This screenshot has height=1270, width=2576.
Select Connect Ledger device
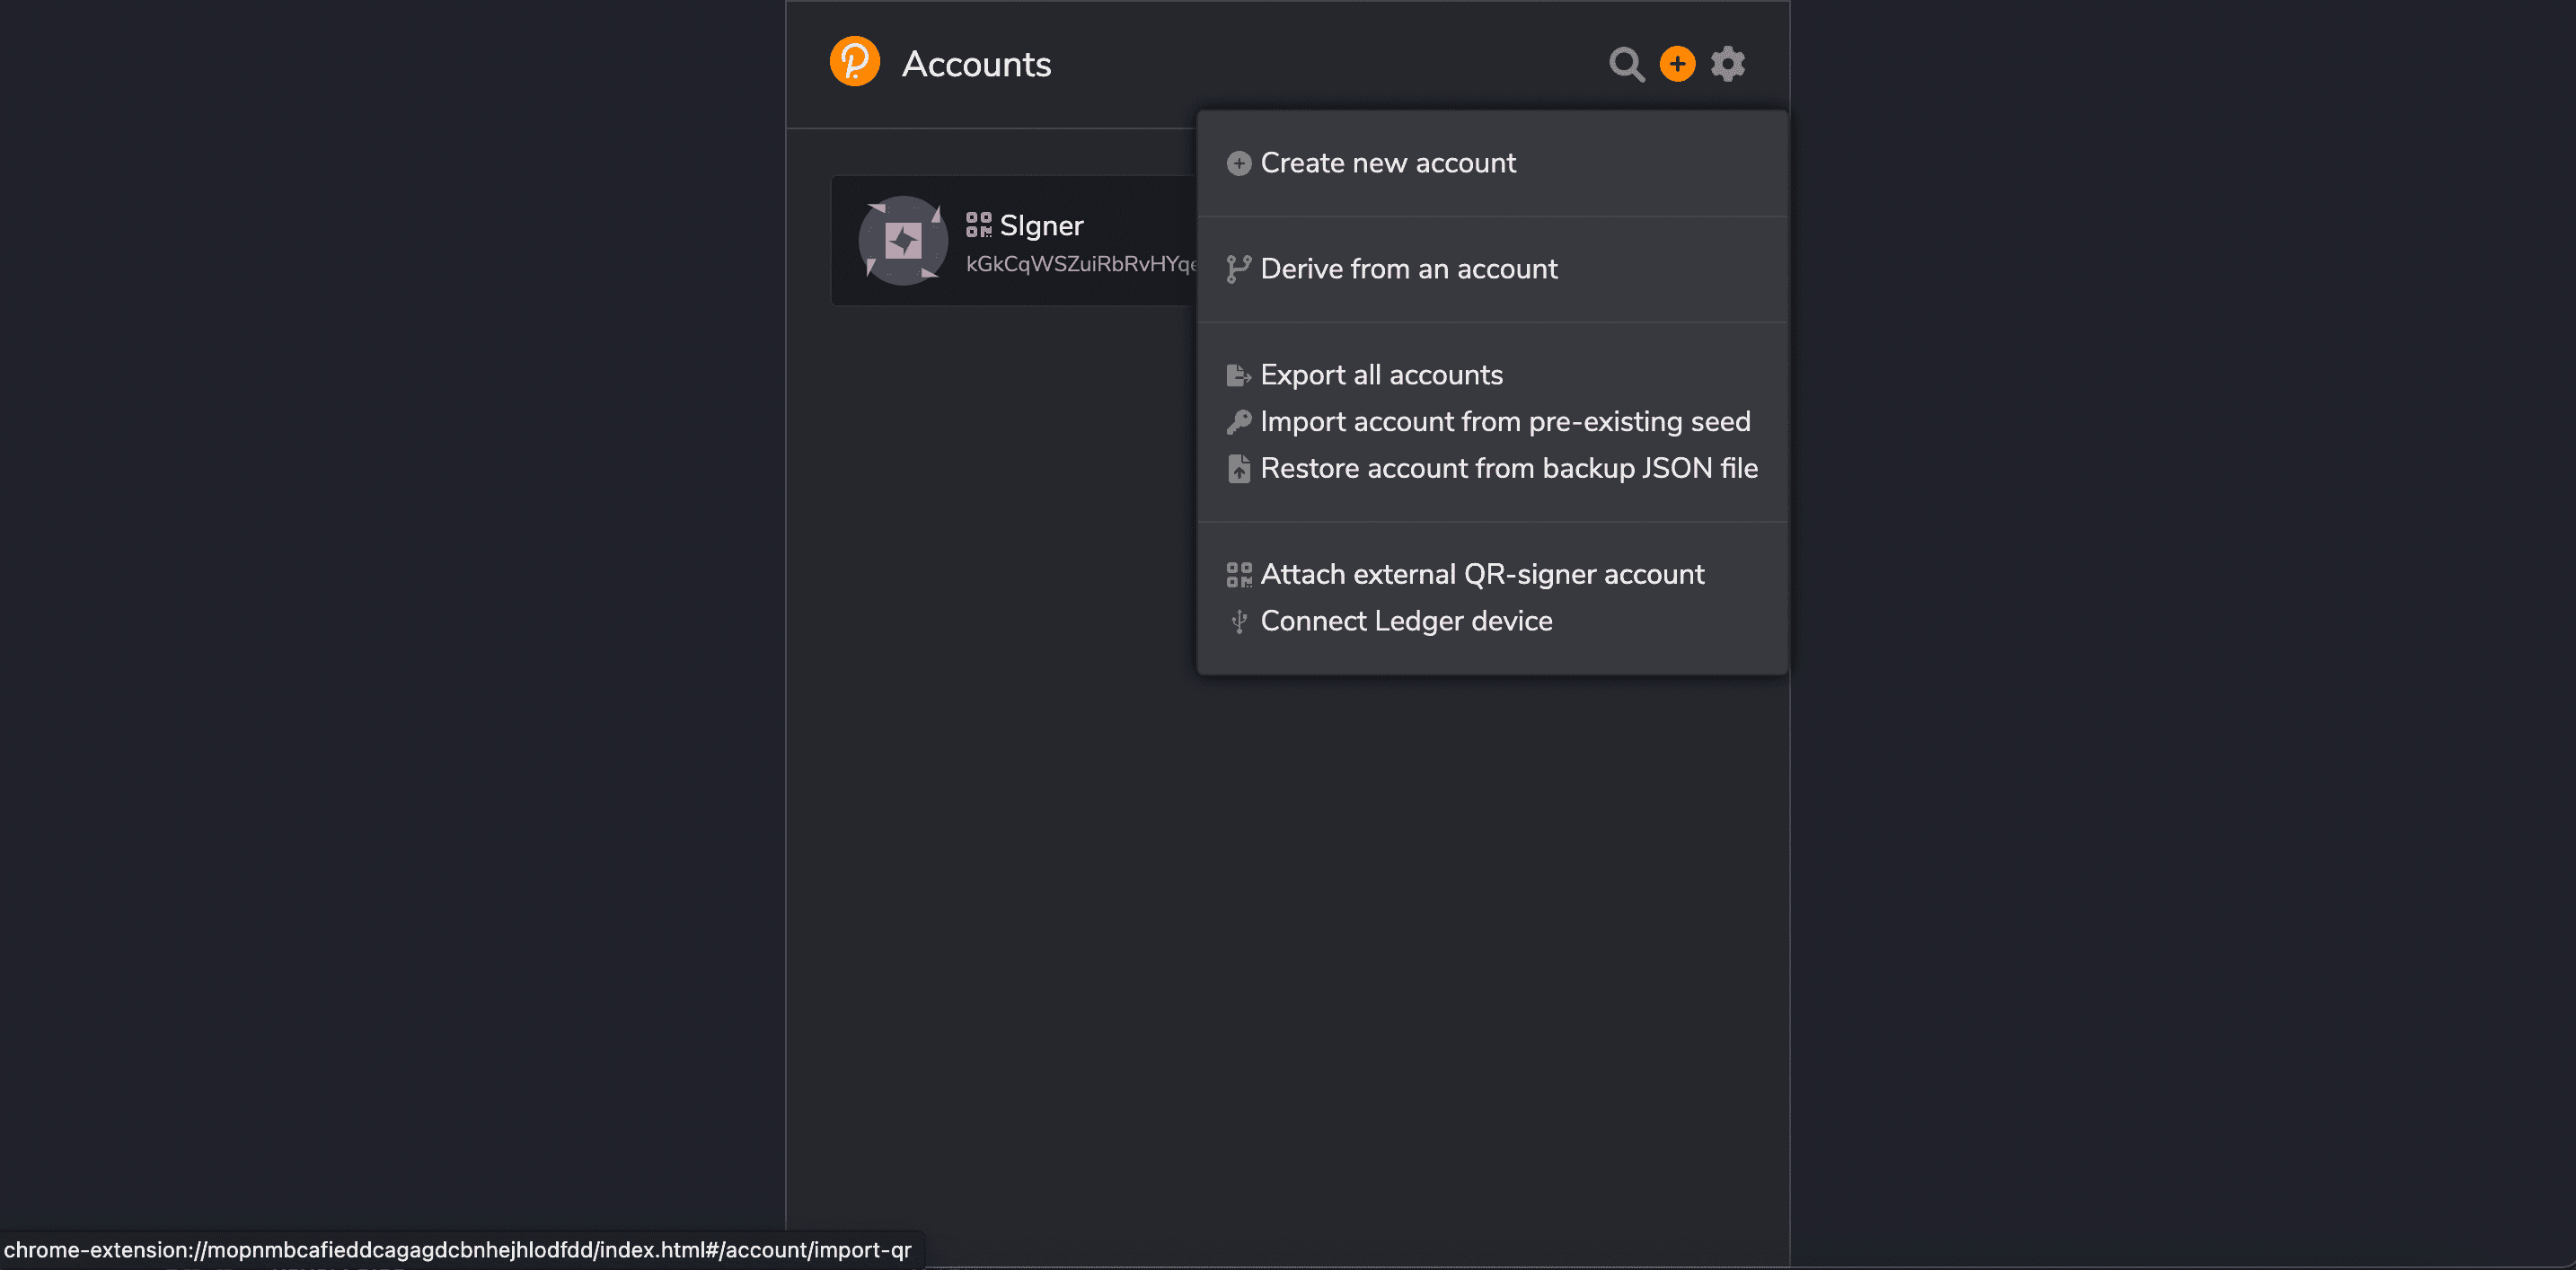pyautogui.click(x=1406, y=620)
